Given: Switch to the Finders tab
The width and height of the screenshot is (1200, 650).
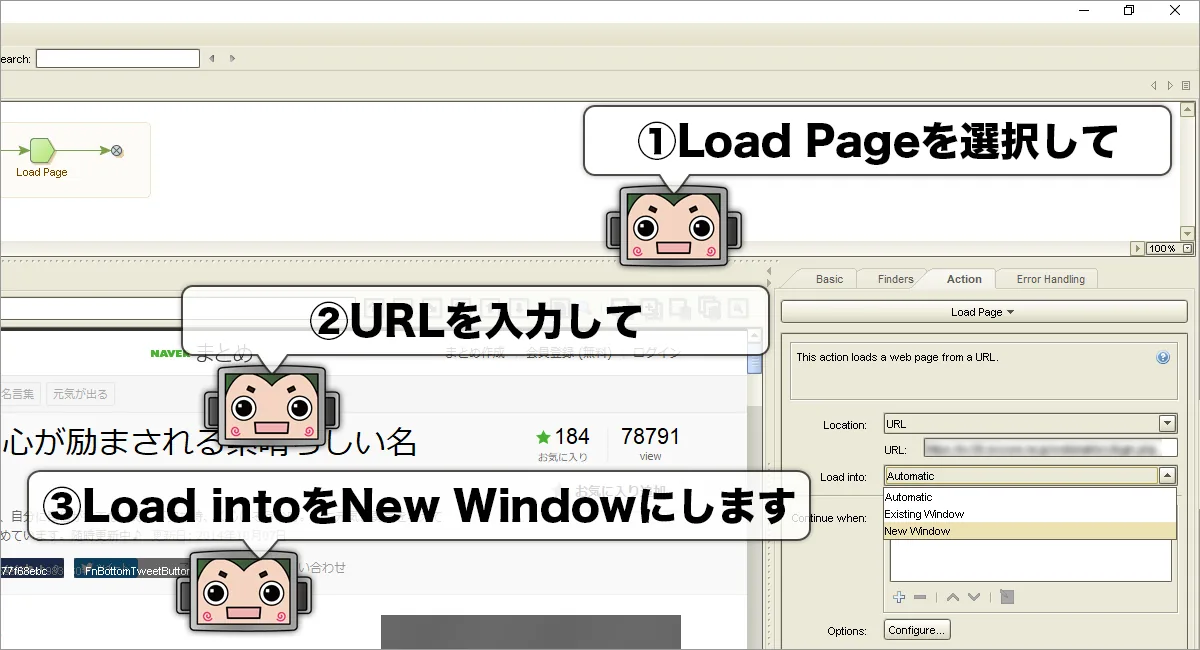Looking at the screenshot, I should 895,279.
